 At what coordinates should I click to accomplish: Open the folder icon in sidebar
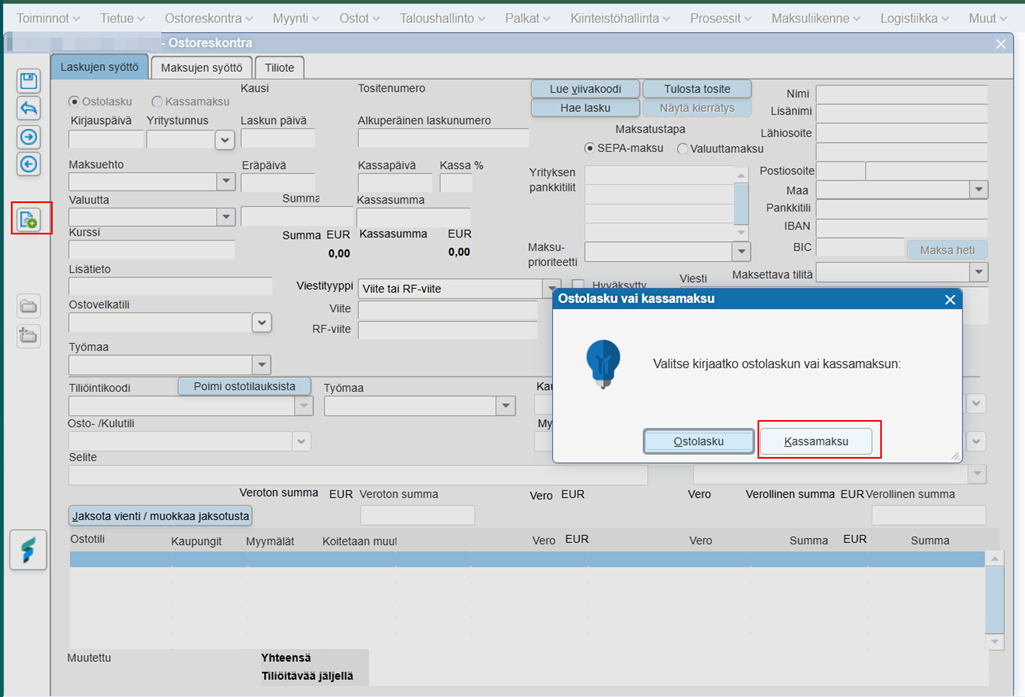[x=28, y=306]
